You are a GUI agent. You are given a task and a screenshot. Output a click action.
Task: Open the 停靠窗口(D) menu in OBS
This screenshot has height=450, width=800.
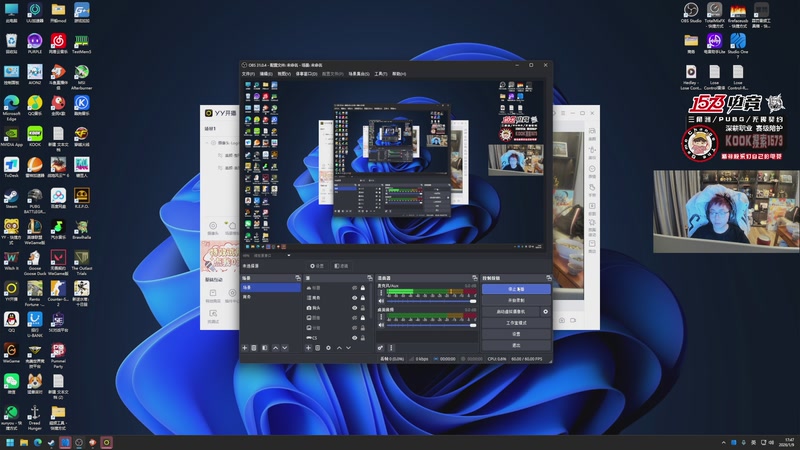click(x=306, y=74)
